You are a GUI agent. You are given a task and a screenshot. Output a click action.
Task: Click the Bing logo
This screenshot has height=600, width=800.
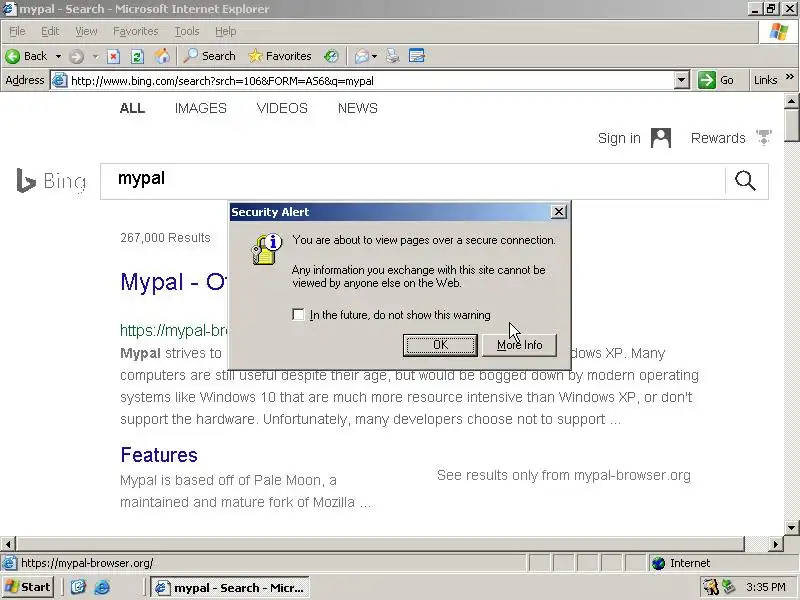pyautogui.click(x=51, y=181)
